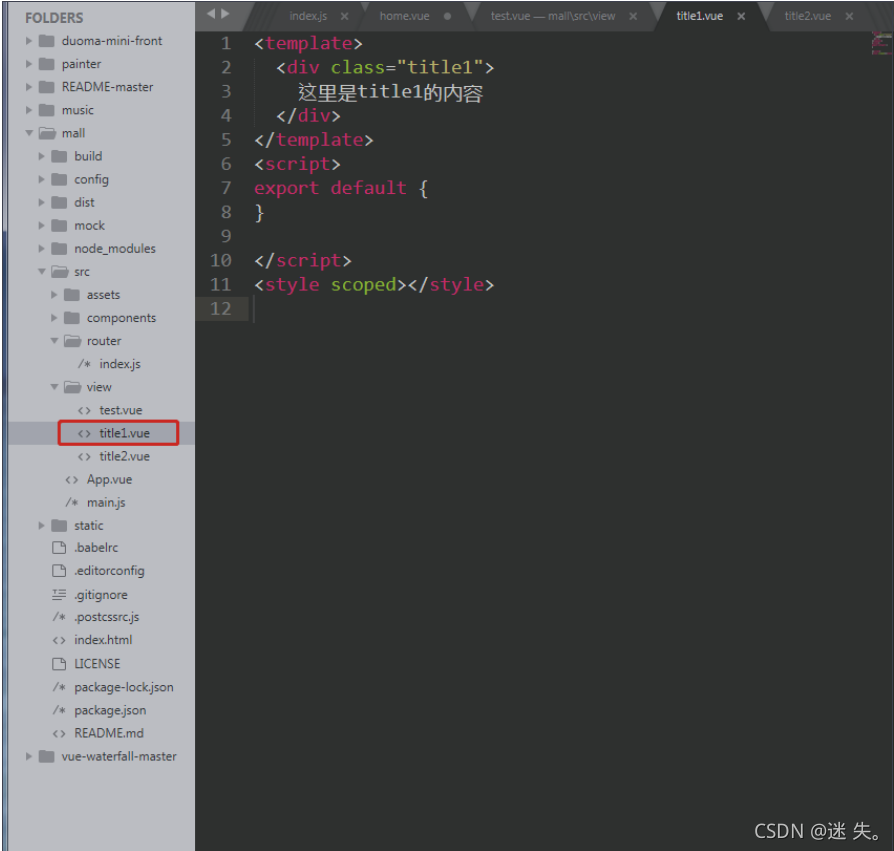Expand the build folder arrow

(x=41, y=156)
